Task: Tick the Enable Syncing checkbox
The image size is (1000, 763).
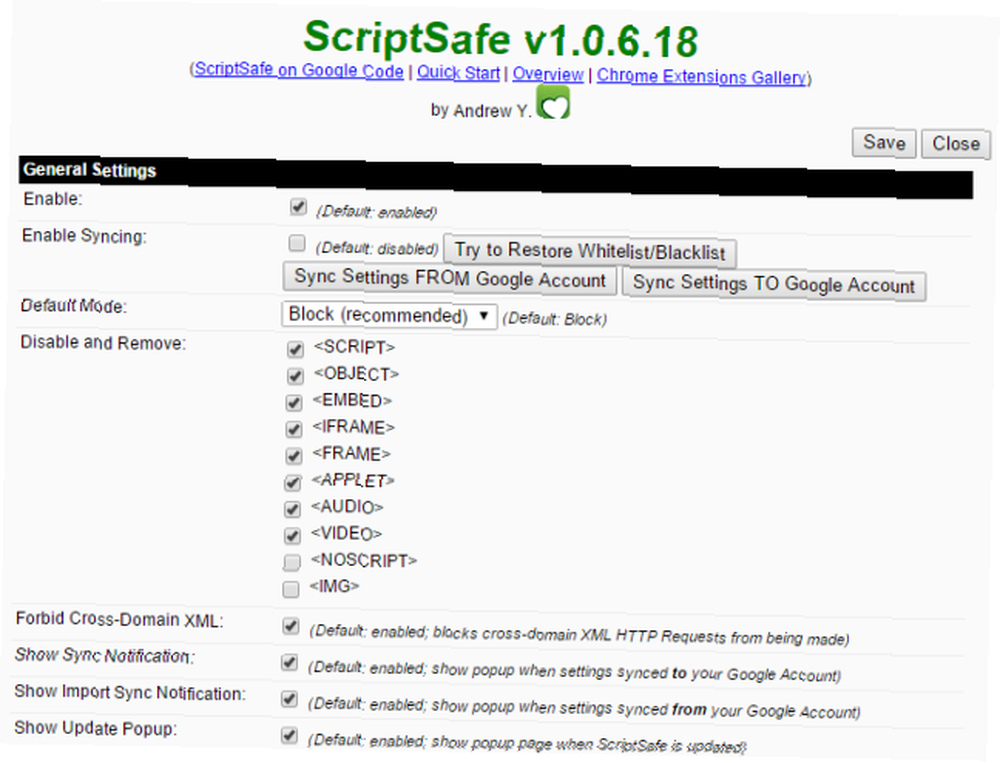Action: click(x=297, y=243)
